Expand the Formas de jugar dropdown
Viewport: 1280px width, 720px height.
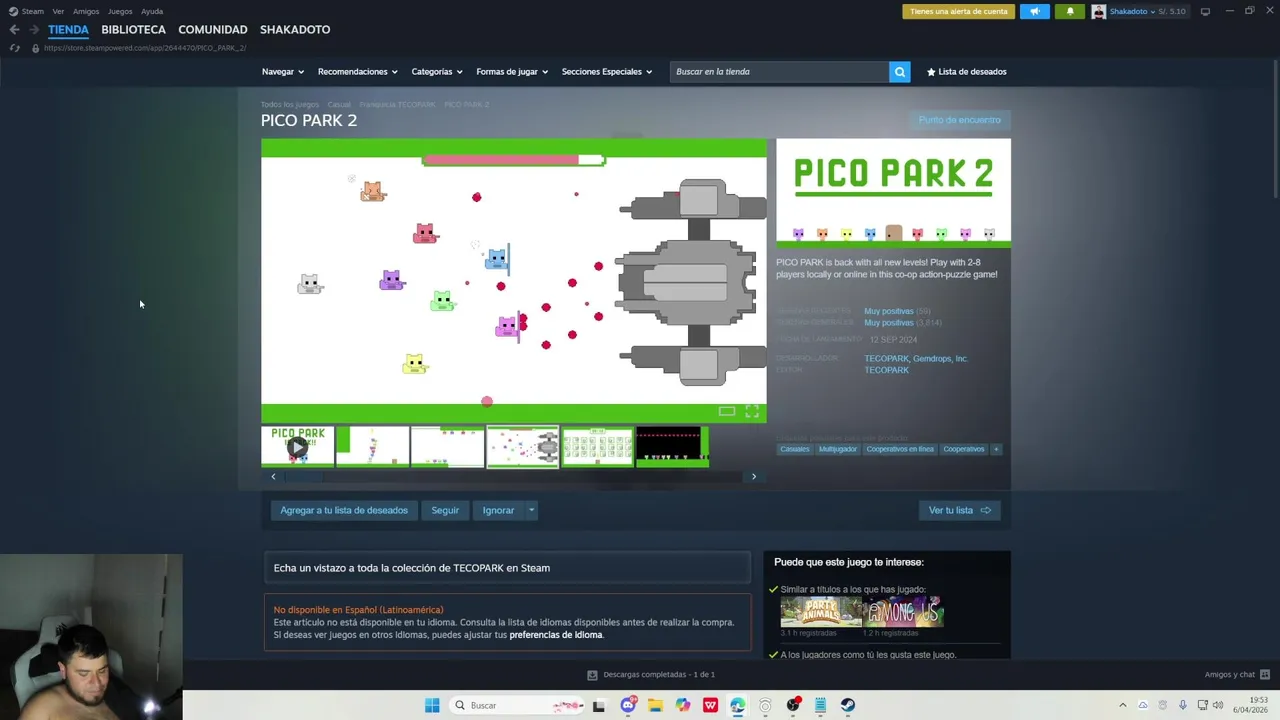pos(512,72)
